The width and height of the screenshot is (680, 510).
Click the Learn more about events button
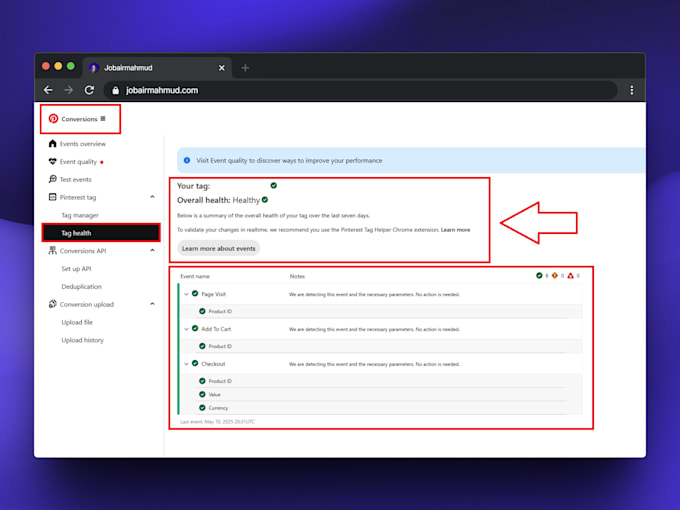[x=219, y=248]
